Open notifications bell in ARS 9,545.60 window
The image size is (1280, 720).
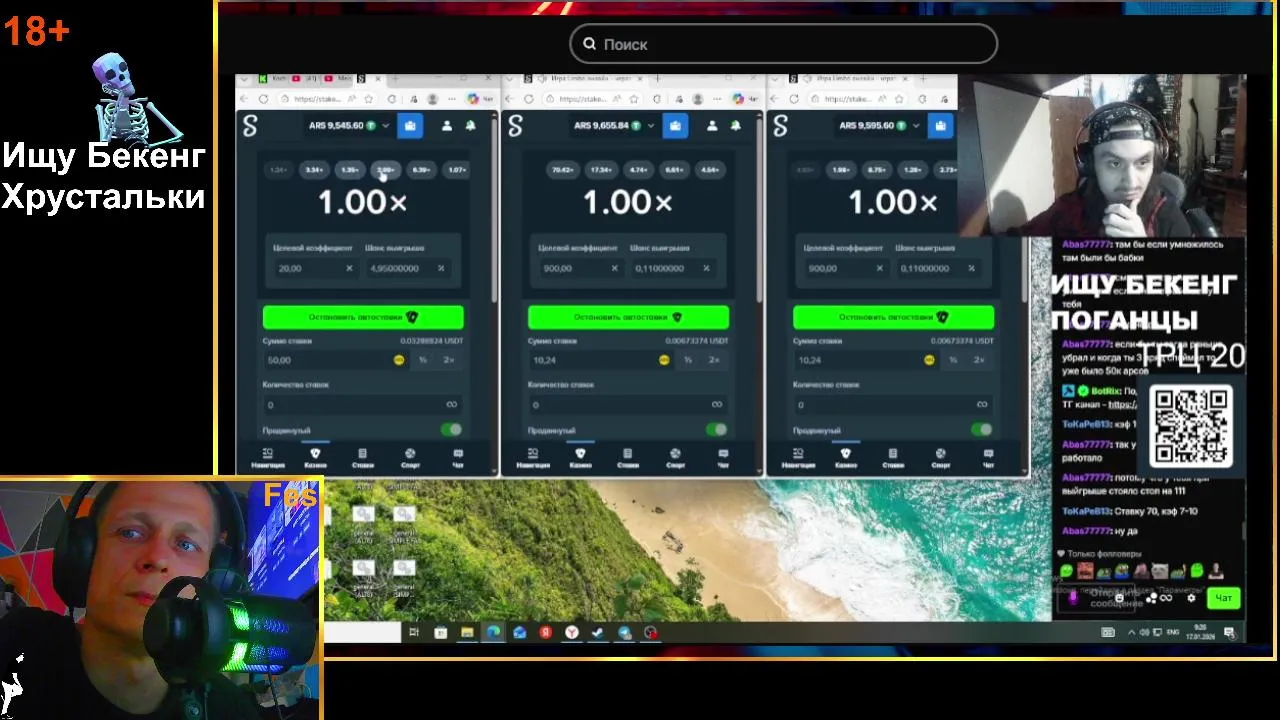tap(470, 126)
